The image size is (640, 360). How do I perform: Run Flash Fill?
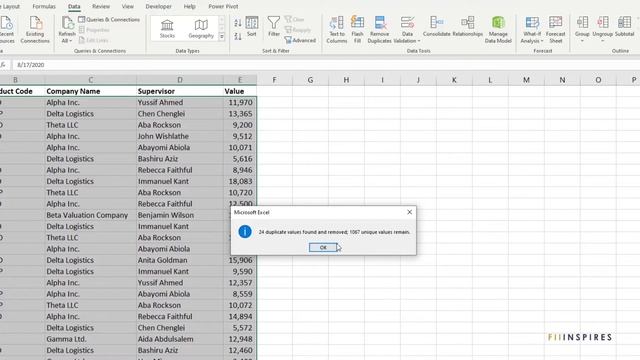click(357, 30)
